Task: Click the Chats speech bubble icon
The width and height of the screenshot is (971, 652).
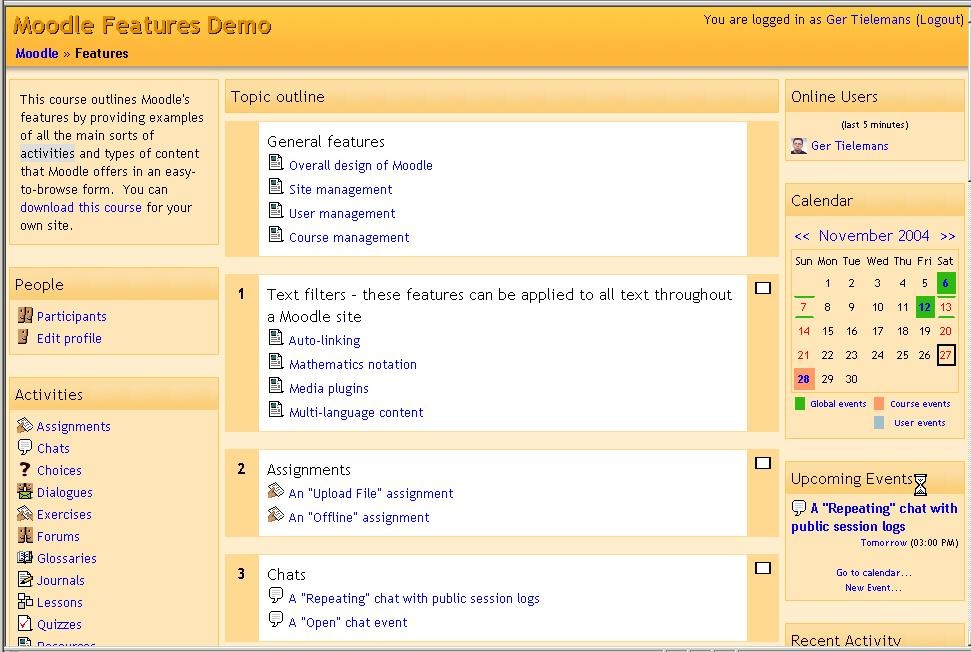Action: [x=25, y=447]
